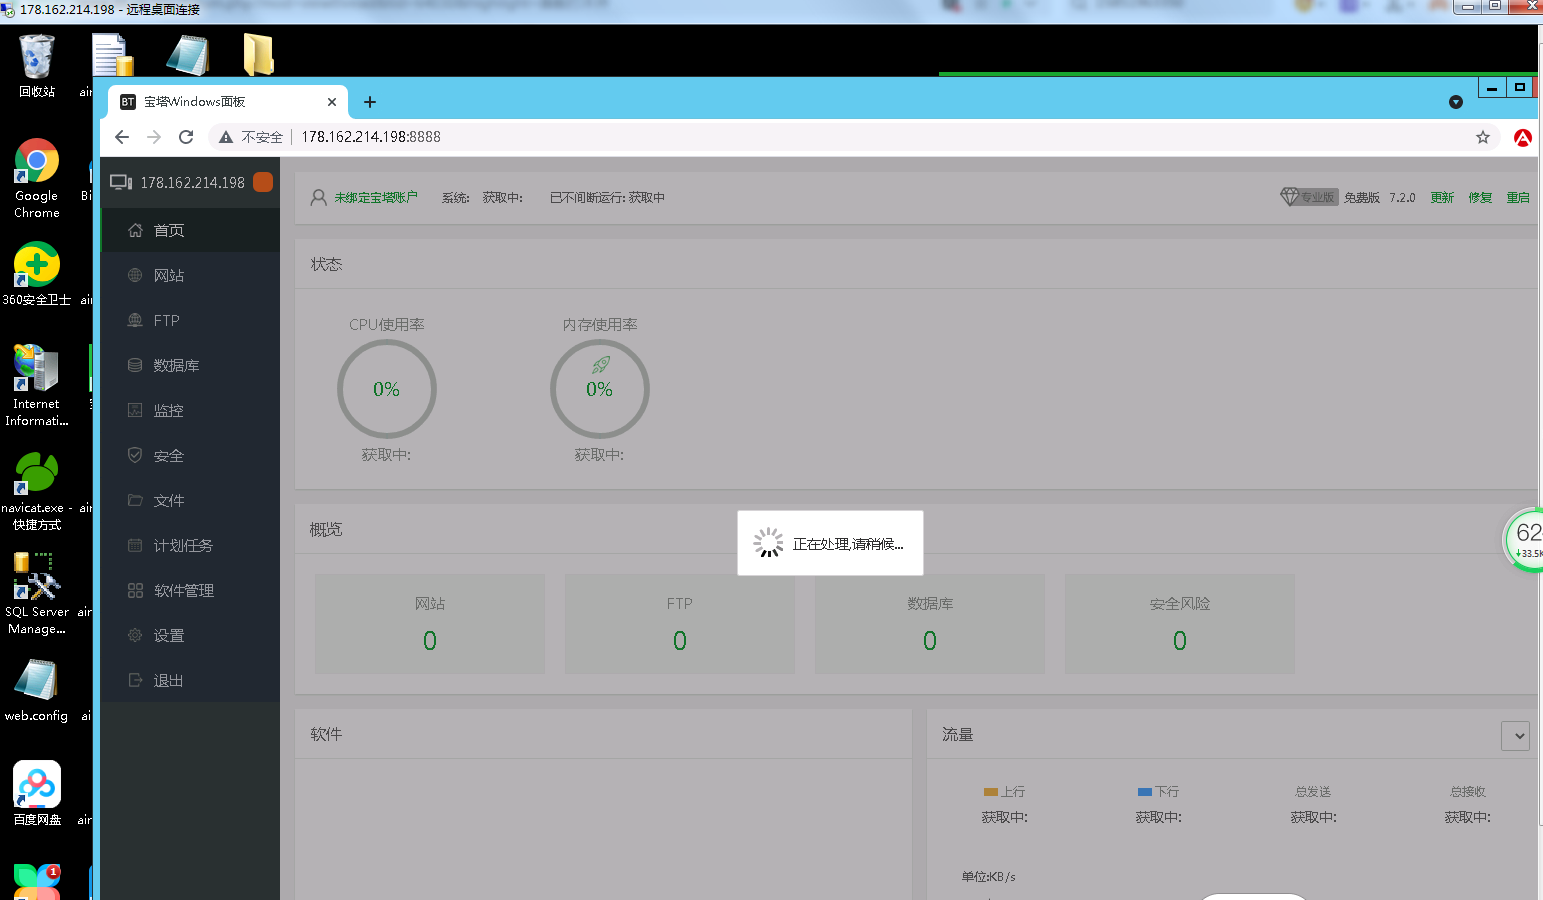Click the 退出 logout icon in sidebar
This screenshot has width=1543, height=900.
(x=135, y=680)
